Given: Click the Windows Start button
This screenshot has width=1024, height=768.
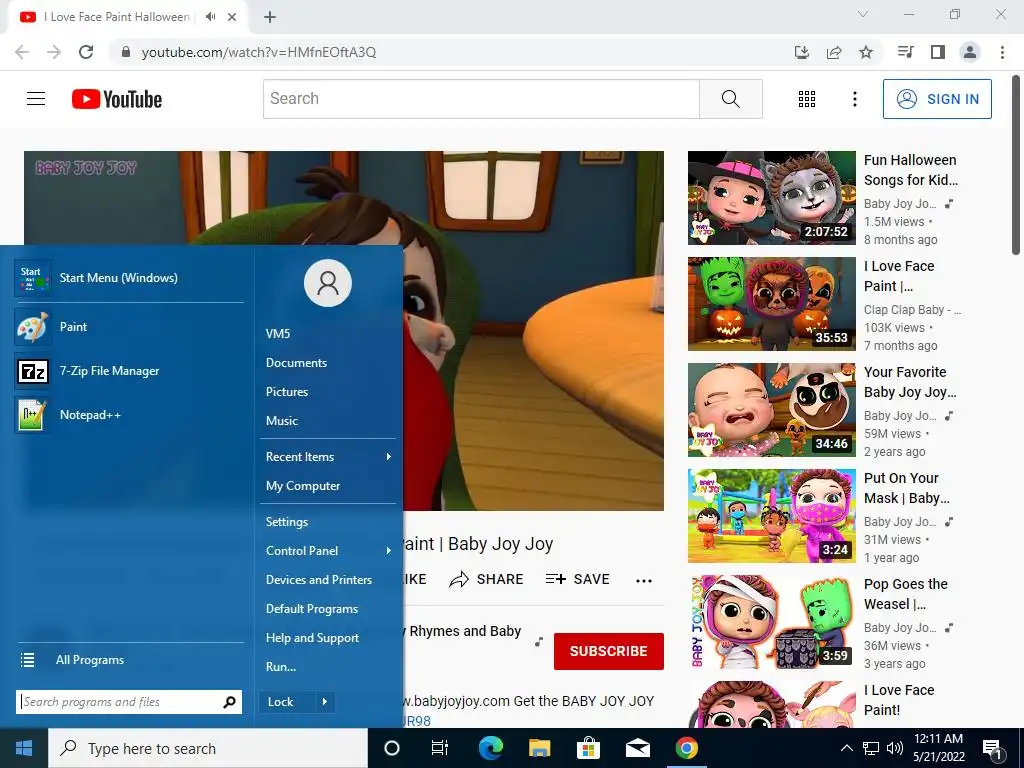Looking at the screenshot, I should point(24,748).
